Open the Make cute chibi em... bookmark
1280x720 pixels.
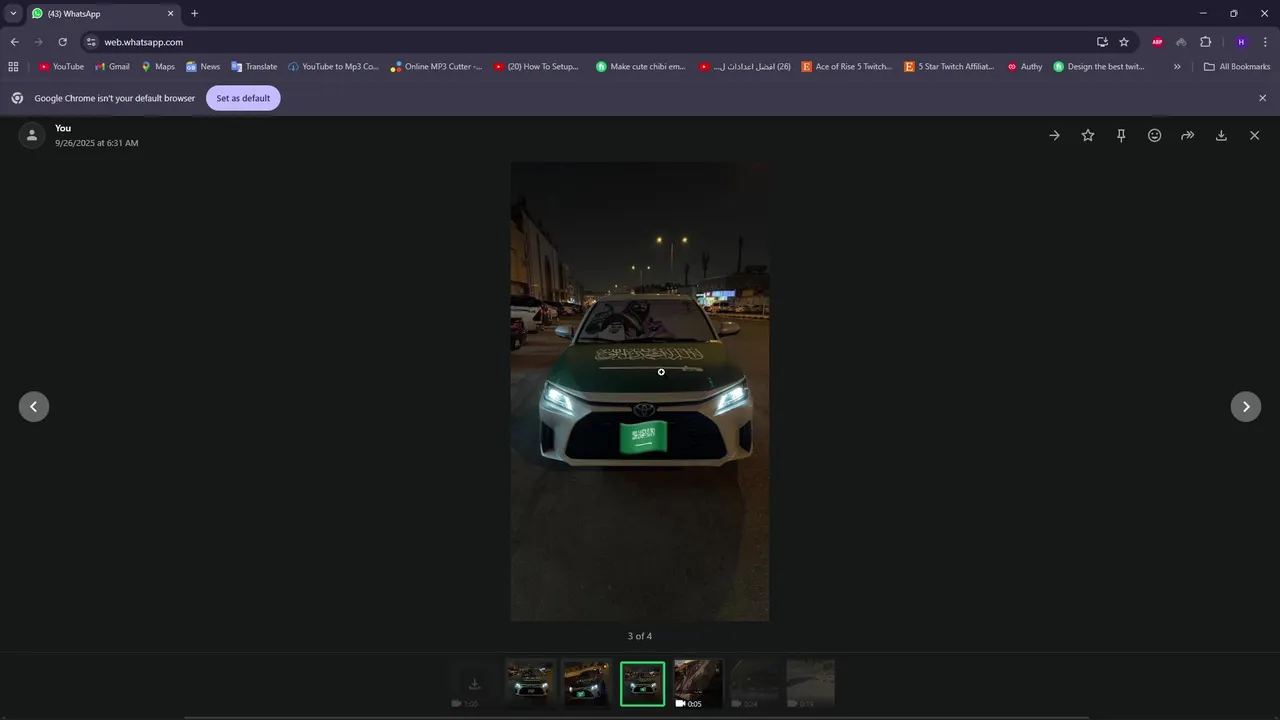click(x=641, y=67)
